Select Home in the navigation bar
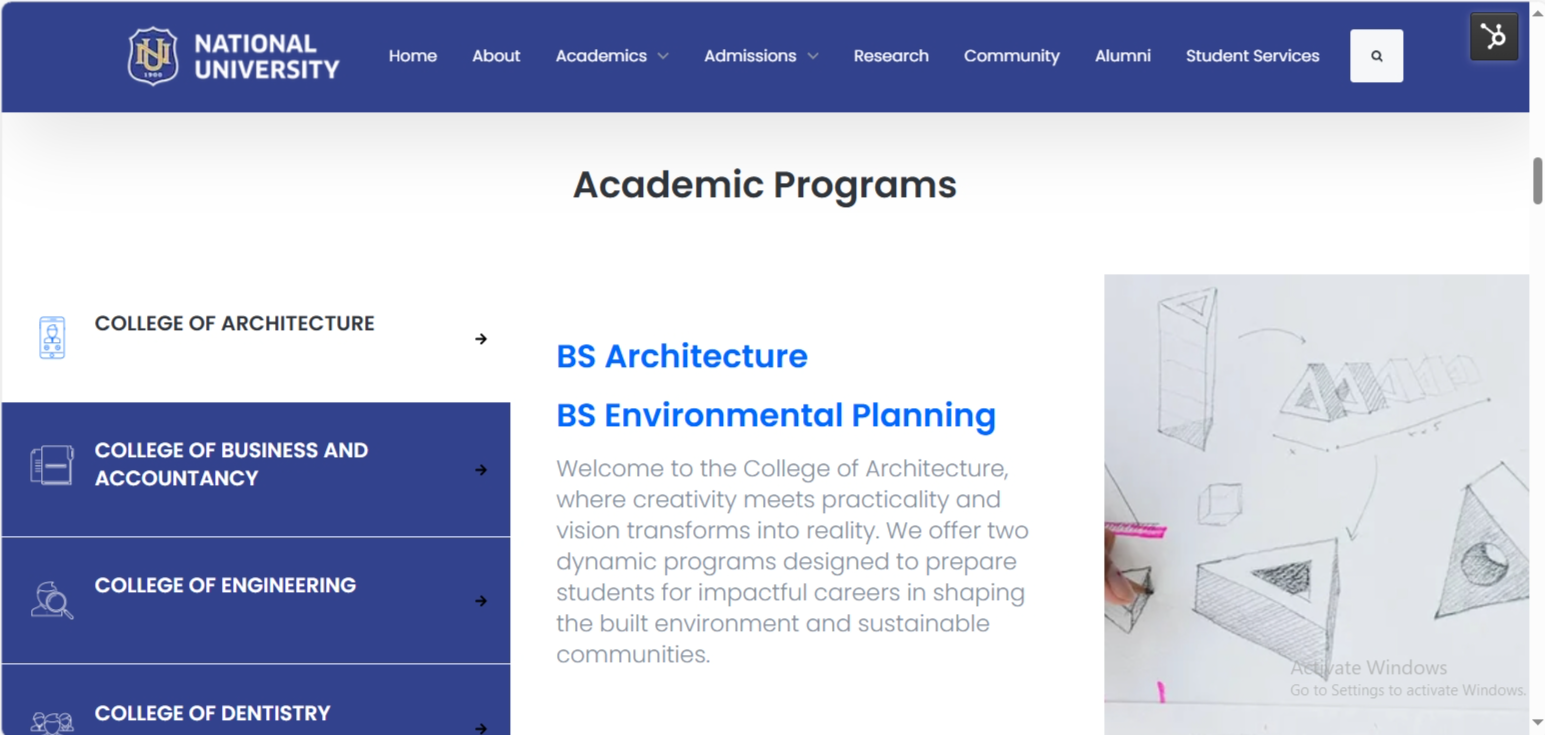The image size is (1545, 735). (412, 56)
